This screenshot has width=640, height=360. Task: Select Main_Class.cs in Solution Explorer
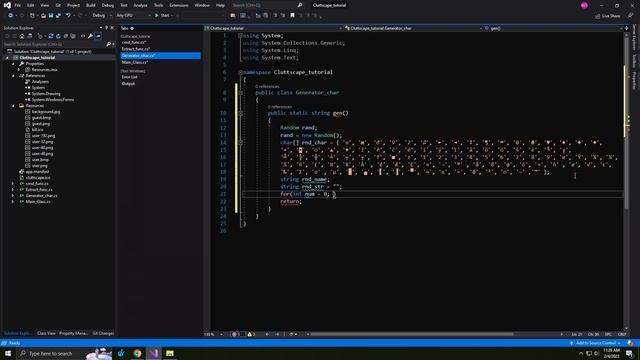coord(38,202)
